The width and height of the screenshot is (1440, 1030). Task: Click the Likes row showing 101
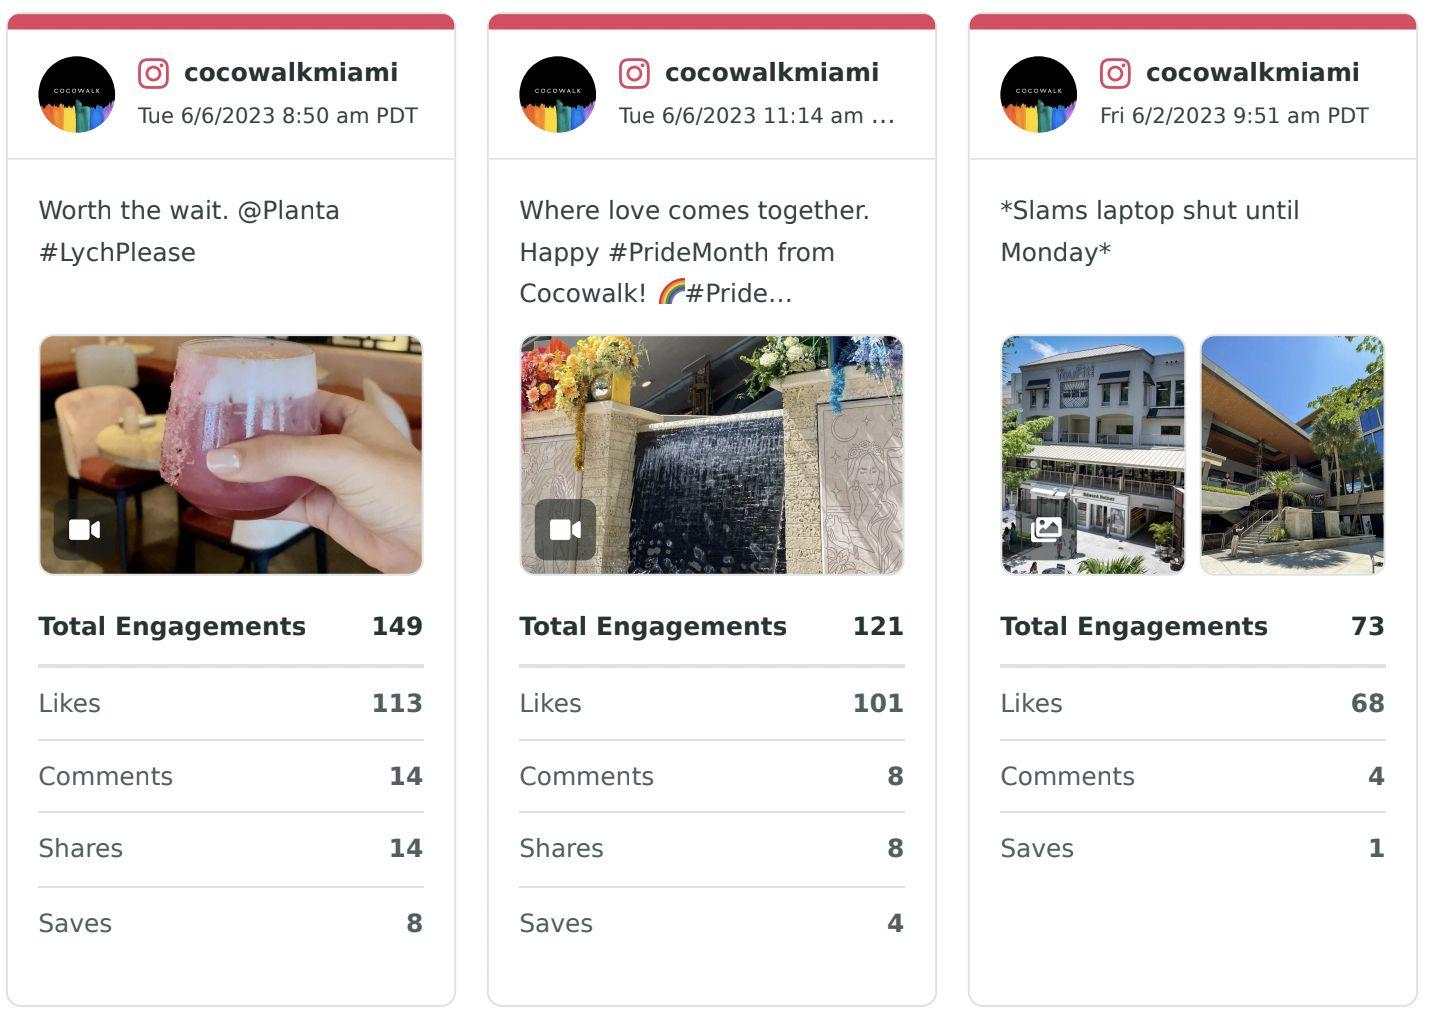point(712,703)
